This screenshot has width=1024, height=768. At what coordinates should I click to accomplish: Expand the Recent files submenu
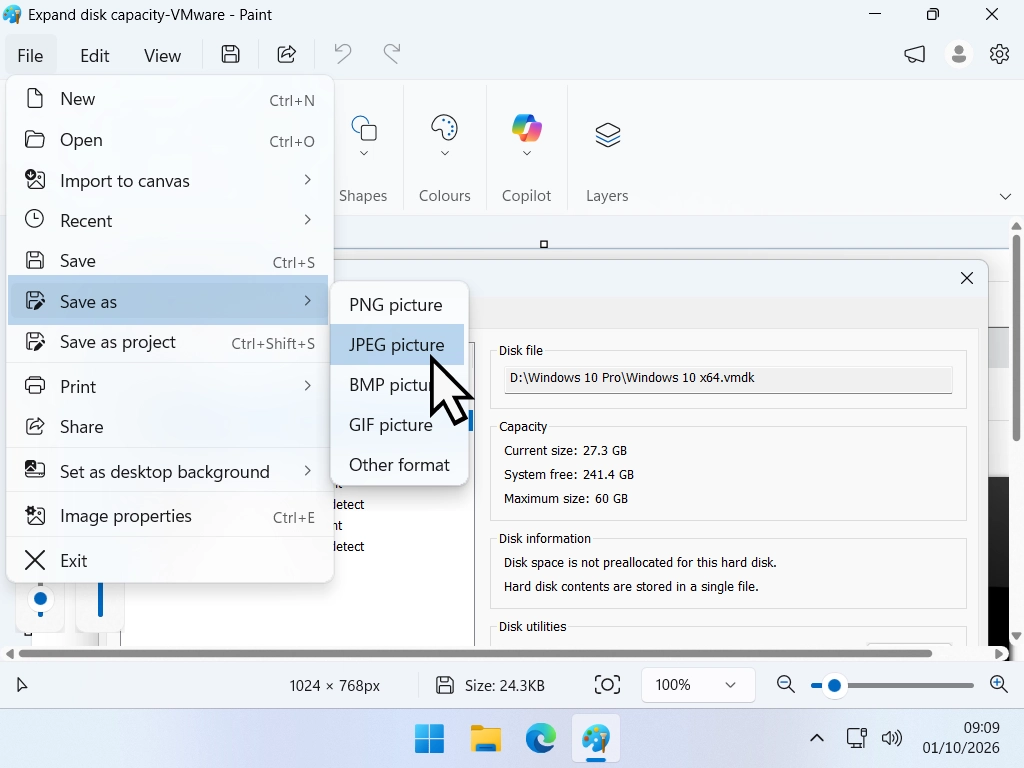[168, 221]
